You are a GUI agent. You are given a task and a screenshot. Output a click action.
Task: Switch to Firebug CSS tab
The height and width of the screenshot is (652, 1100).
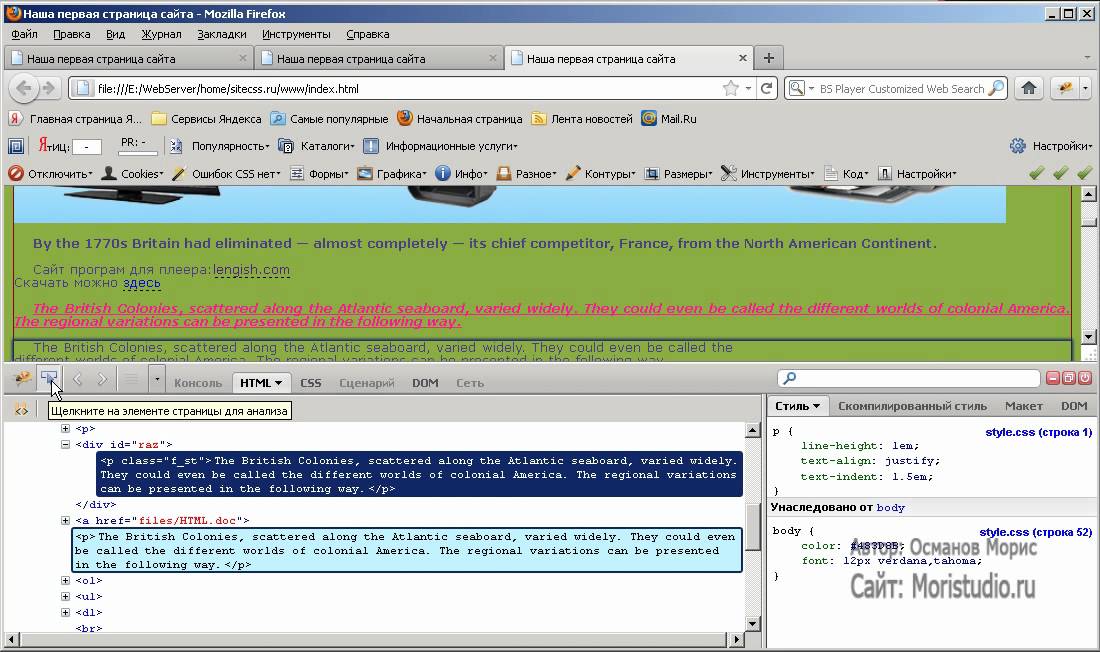[311, 383]
